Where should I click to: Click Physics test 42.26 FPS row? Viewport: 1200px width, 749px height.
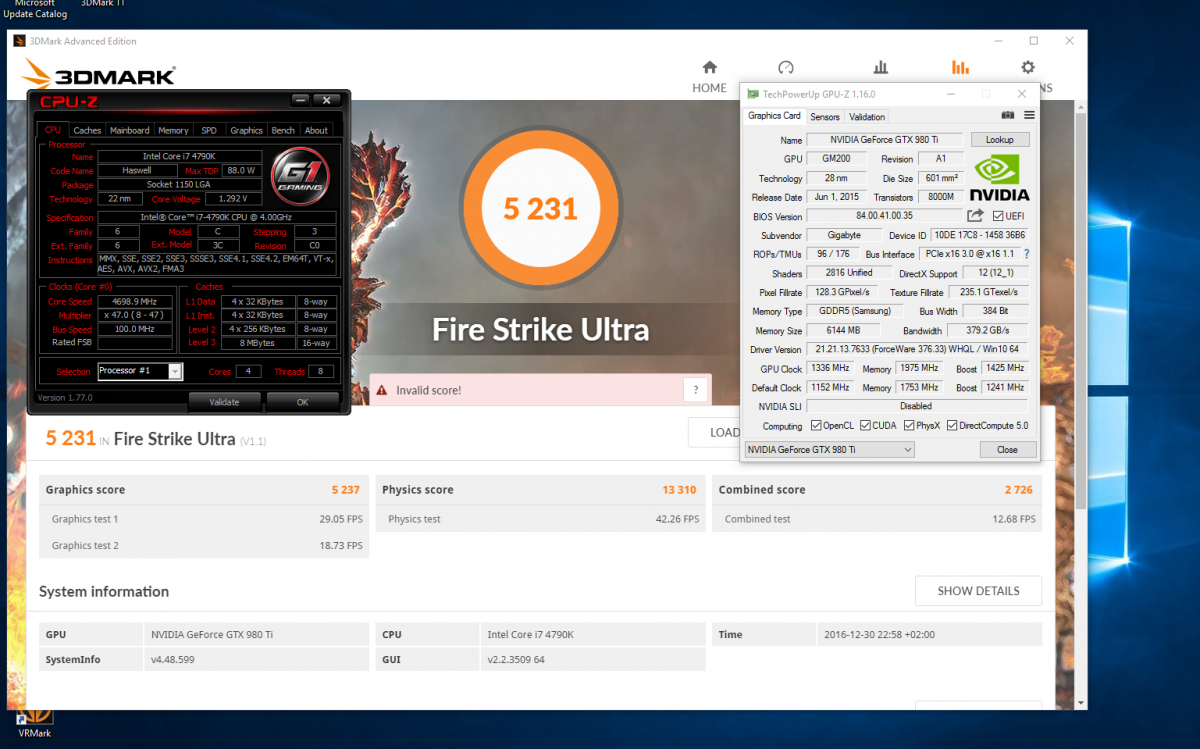pyautogui.click(x=540, y=519)
